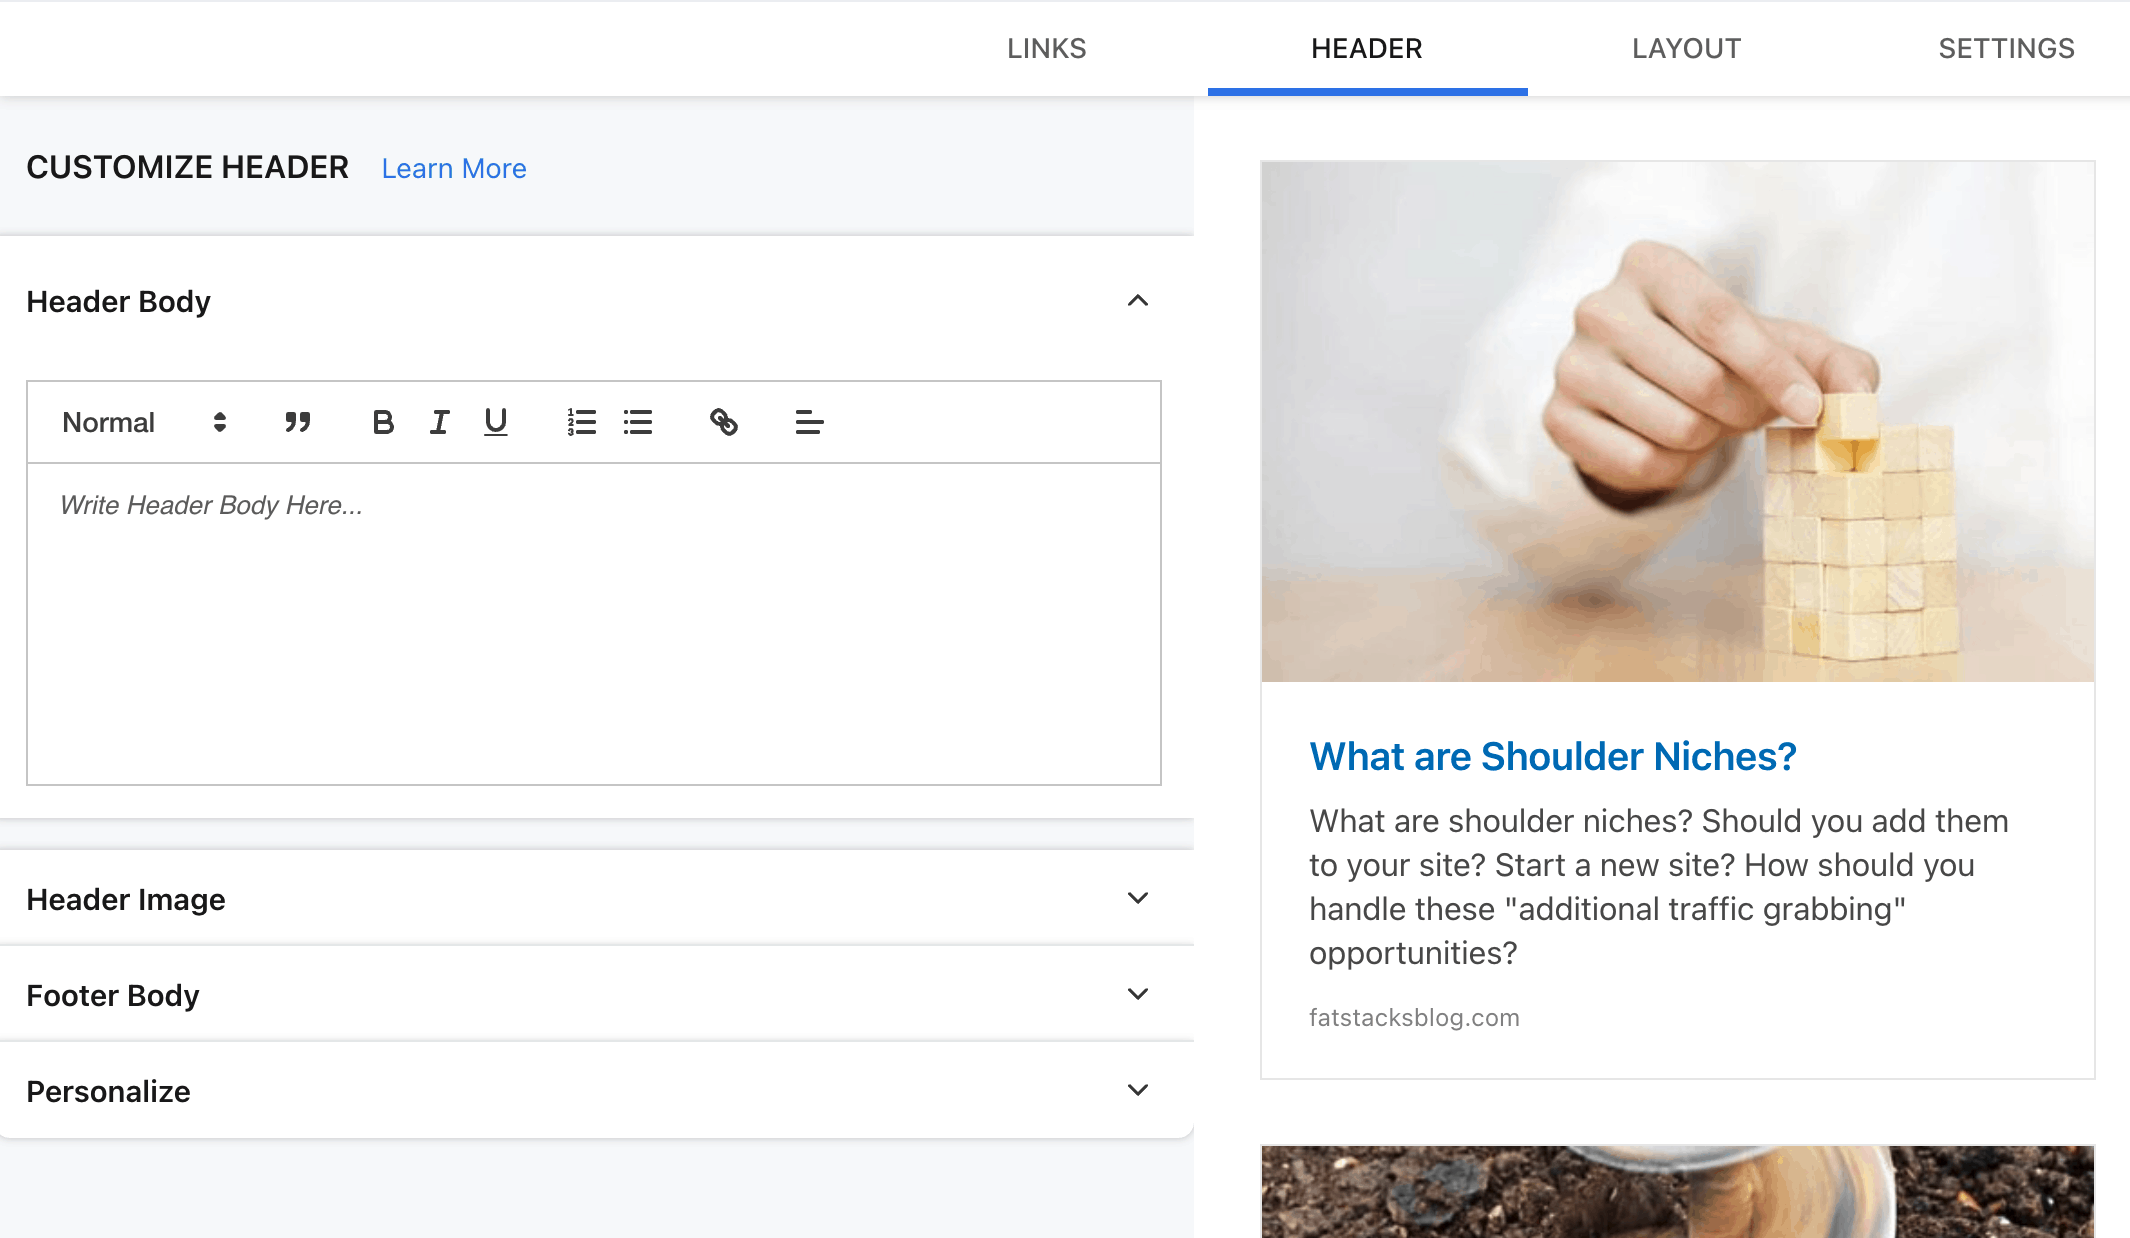
Task: Toggle italic formatting
Action: pos(439,422)
